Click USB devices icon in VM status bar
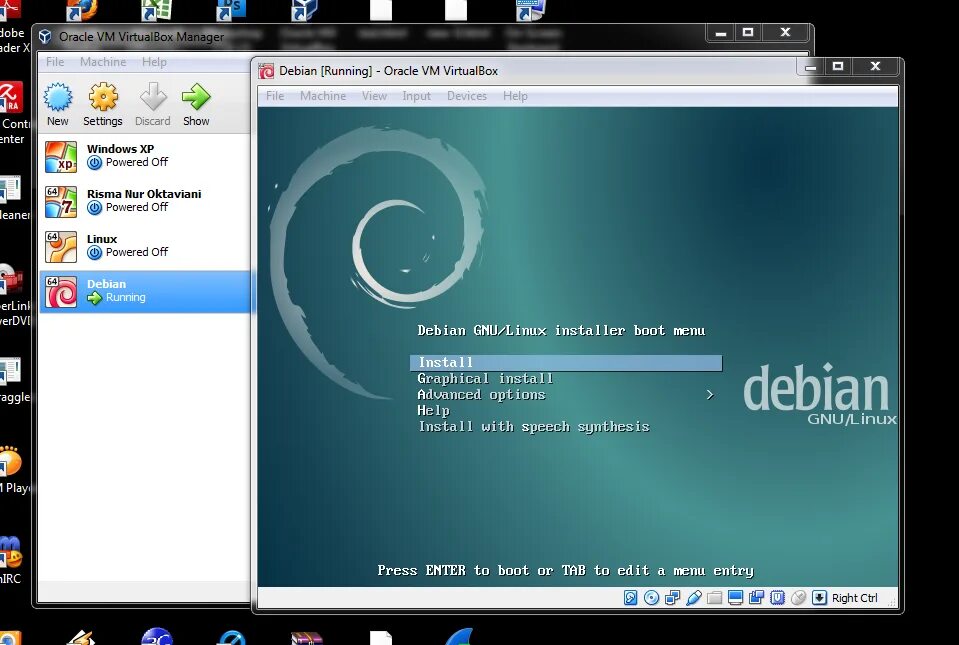The image size is (959, 645). [694, 598]
